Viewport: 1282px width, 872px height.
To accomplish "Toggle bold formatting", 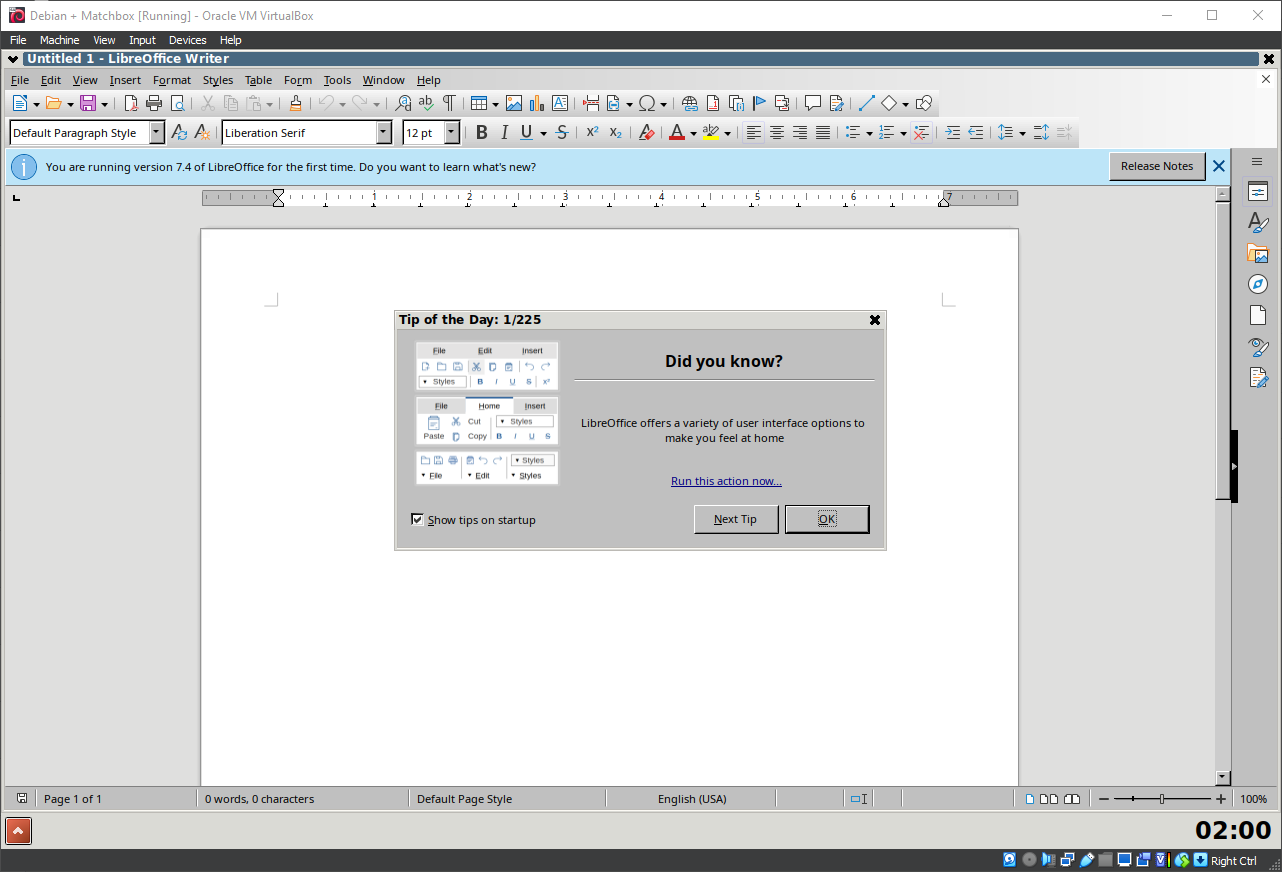I will (x=482, y=132).
